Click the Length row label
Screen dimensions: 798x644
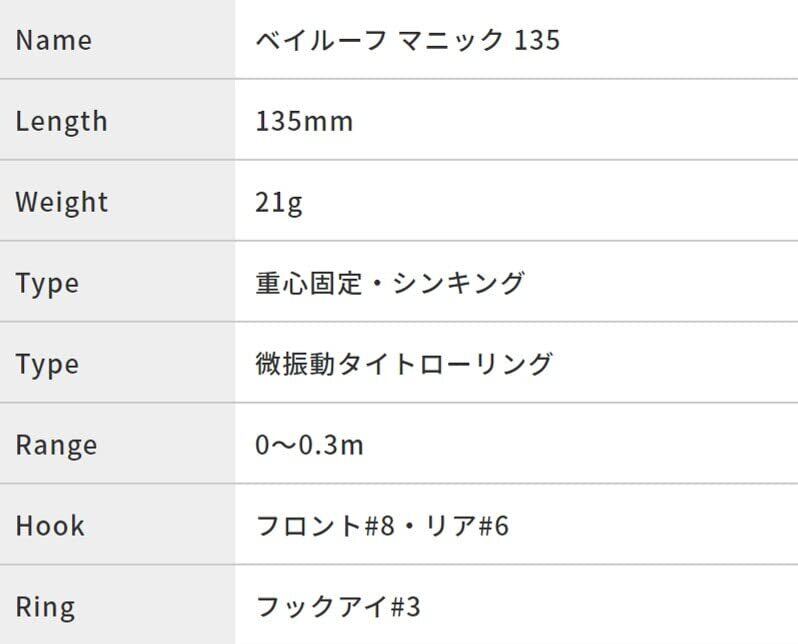(x=61, y=121)
